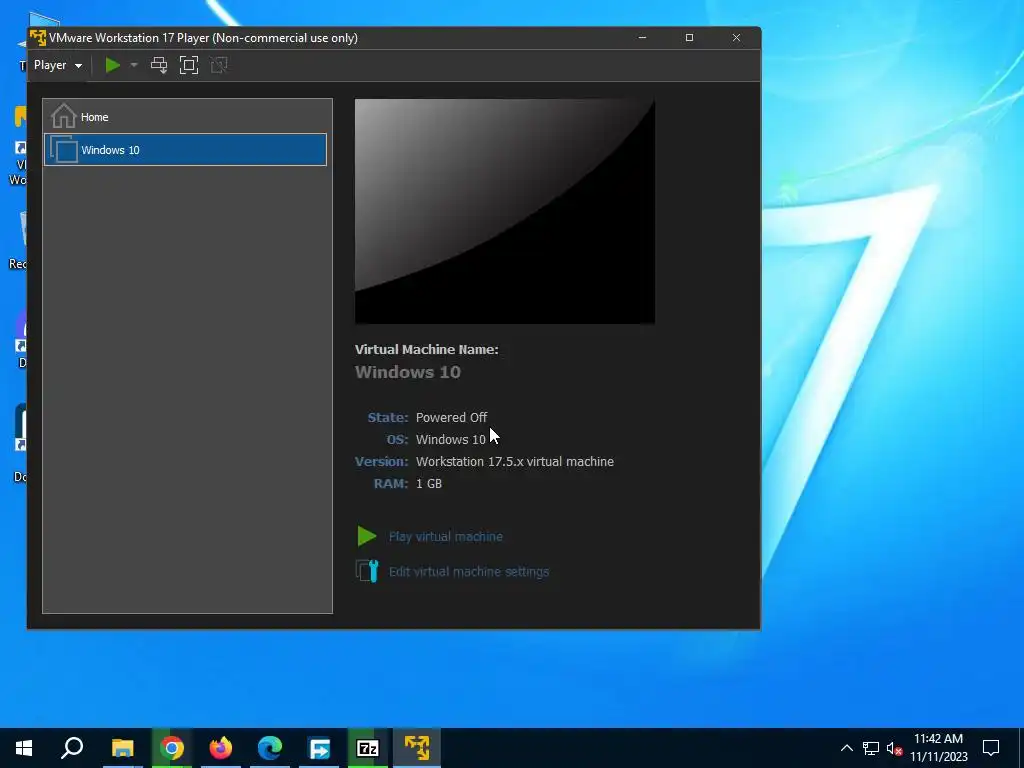Open Firefox from taskbar
1024x768 pixels.
(221, 748)
